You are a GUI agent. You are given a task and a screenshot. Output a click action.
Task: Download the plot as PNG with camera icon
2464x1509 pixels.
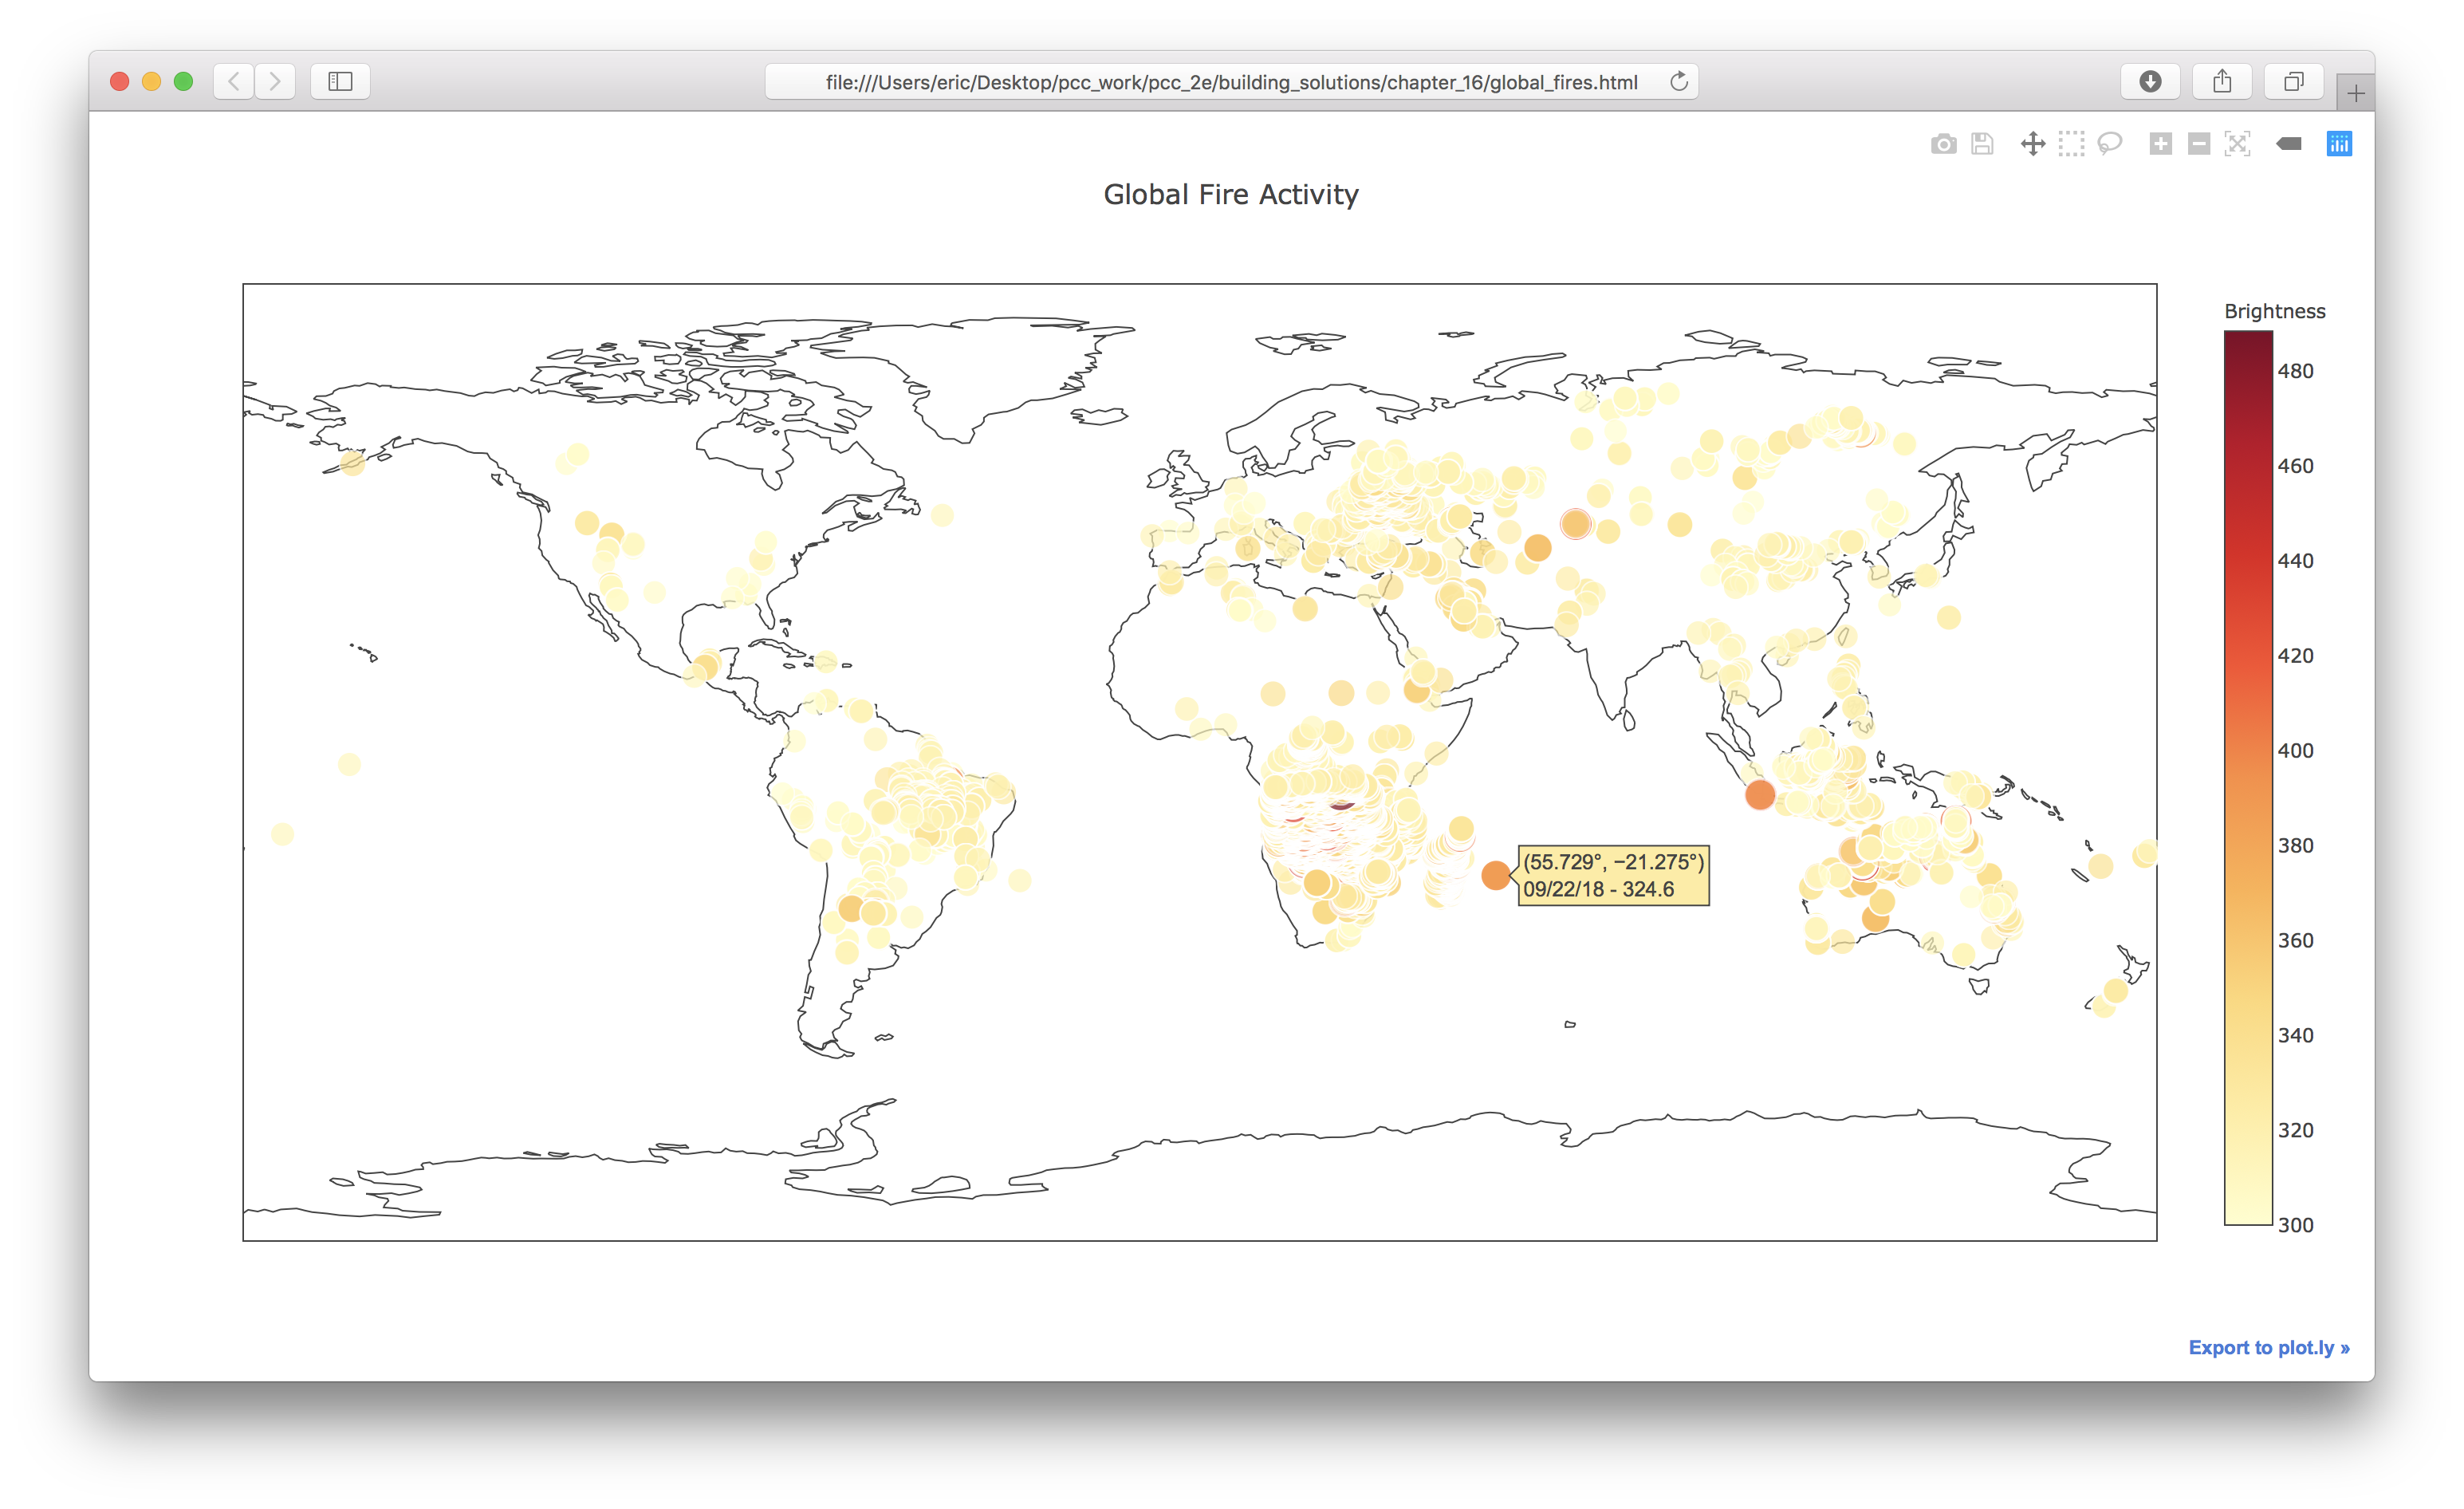point(1943,144)
